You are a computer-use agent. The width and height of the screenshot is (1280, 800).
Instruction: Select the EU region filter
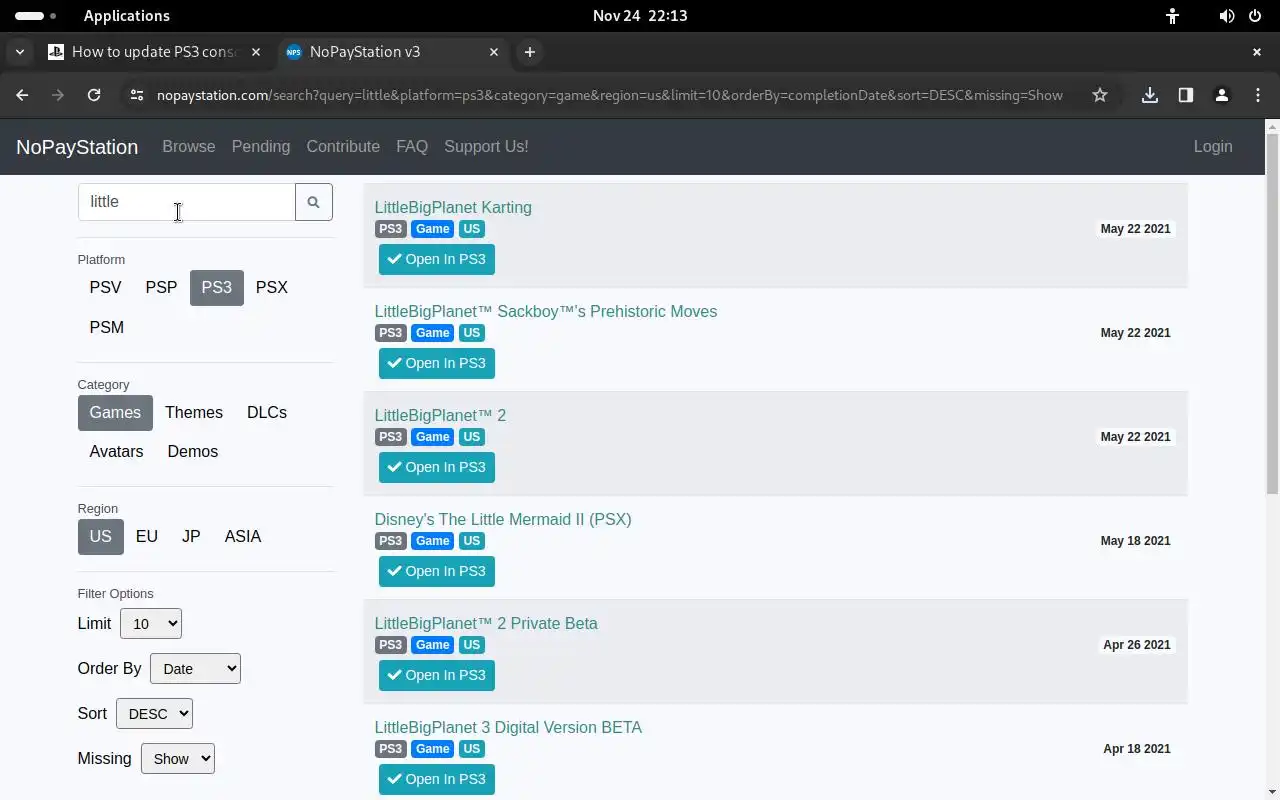pos(147,536)
